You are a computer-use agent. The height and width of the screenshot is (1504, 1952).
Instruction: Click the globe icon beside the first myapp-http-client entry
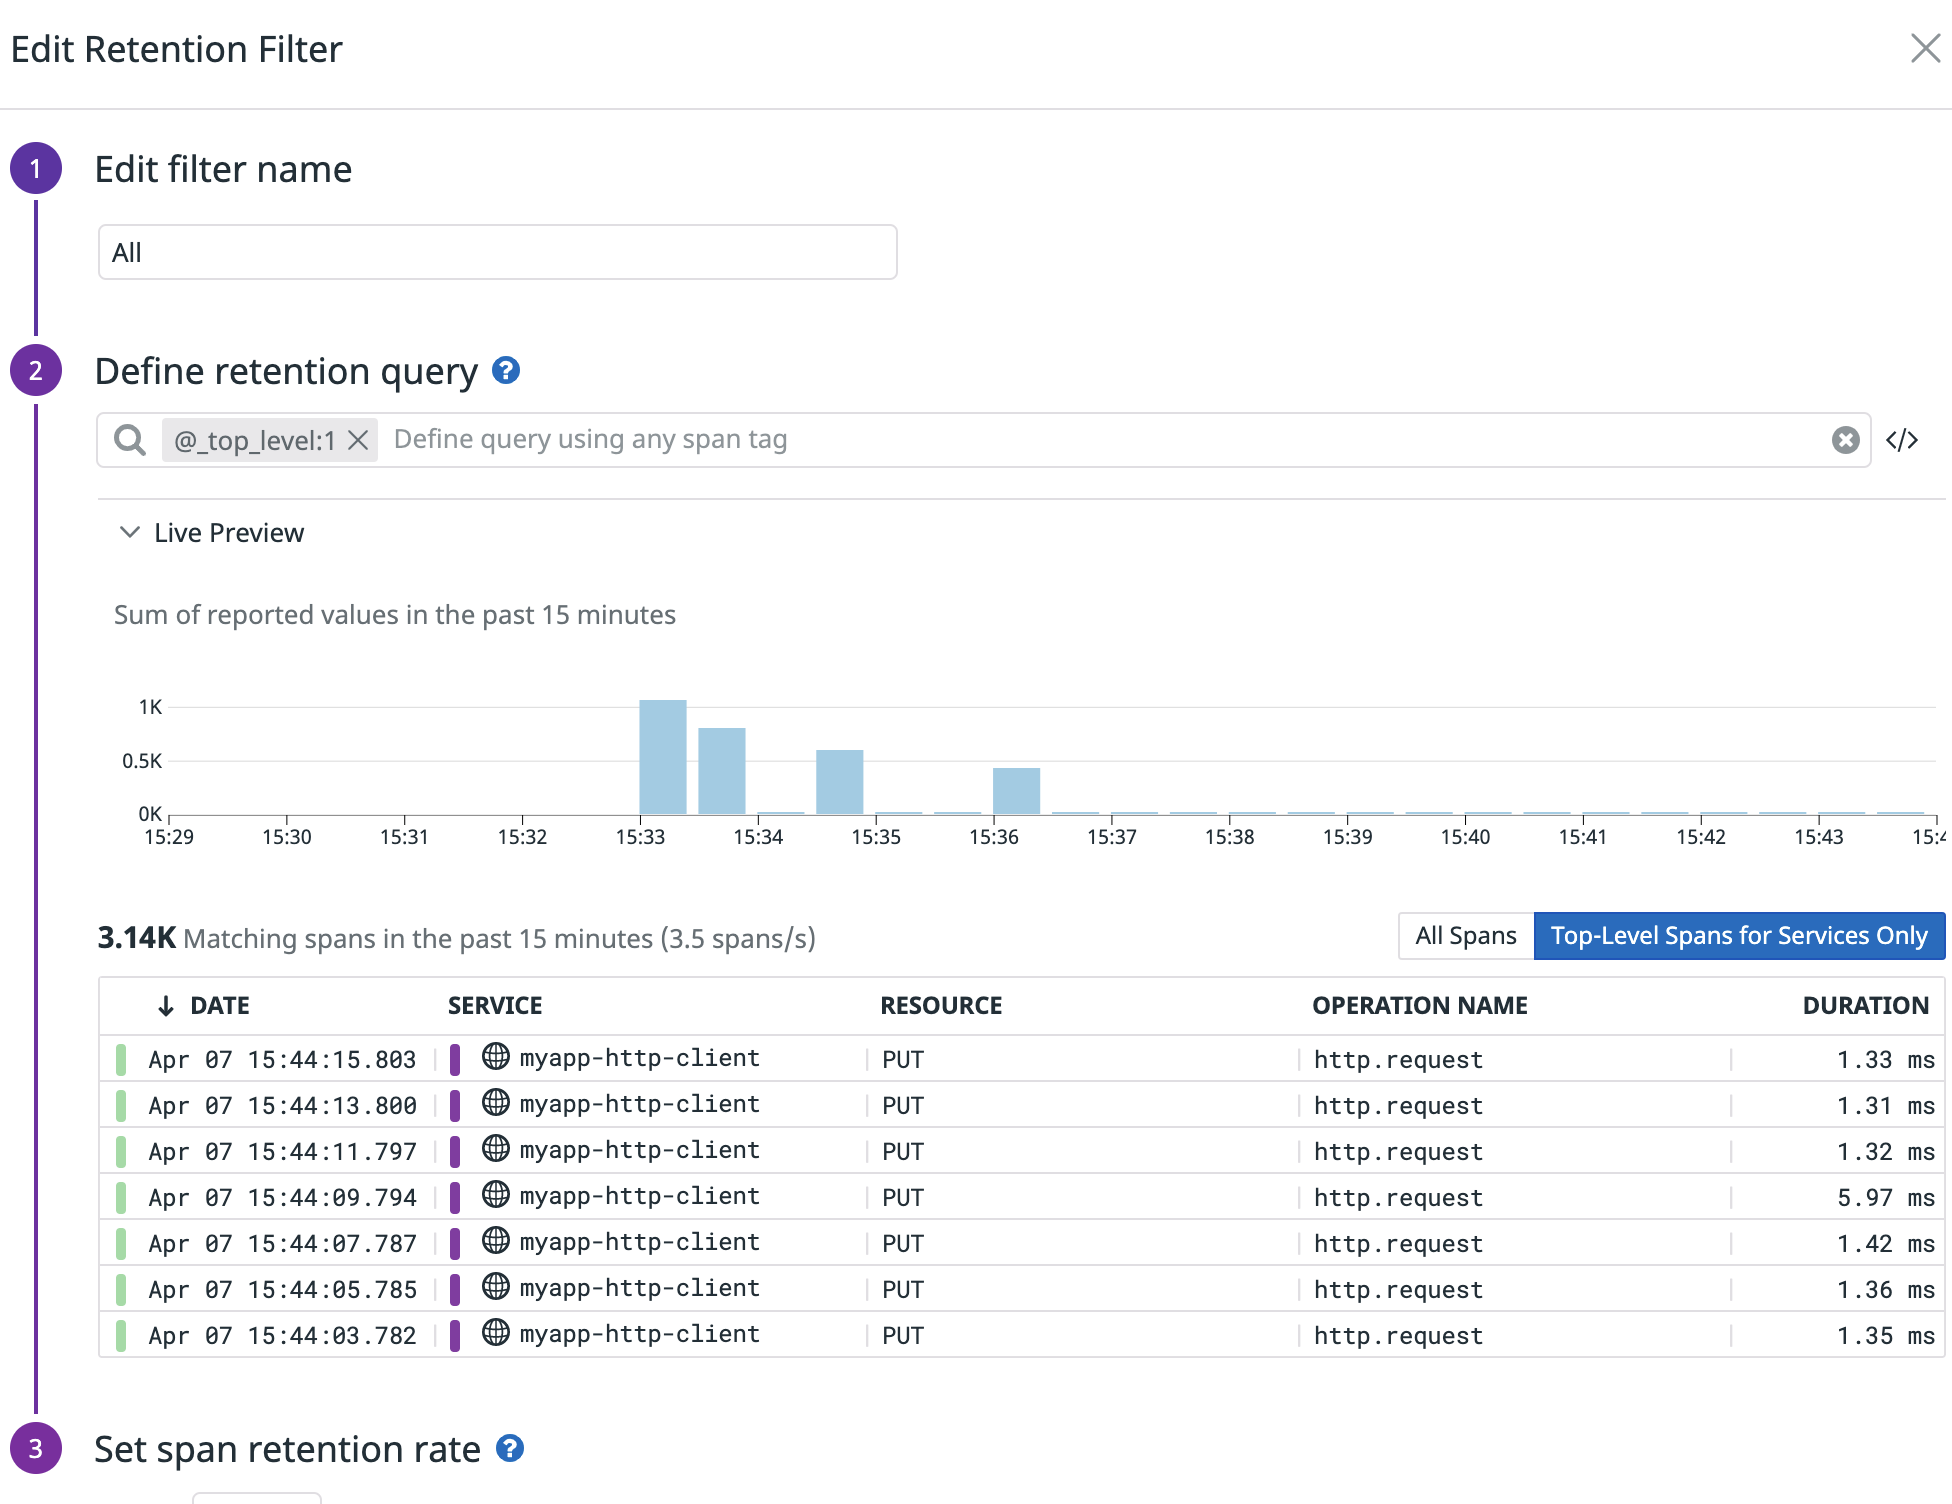coord(495,1058)
